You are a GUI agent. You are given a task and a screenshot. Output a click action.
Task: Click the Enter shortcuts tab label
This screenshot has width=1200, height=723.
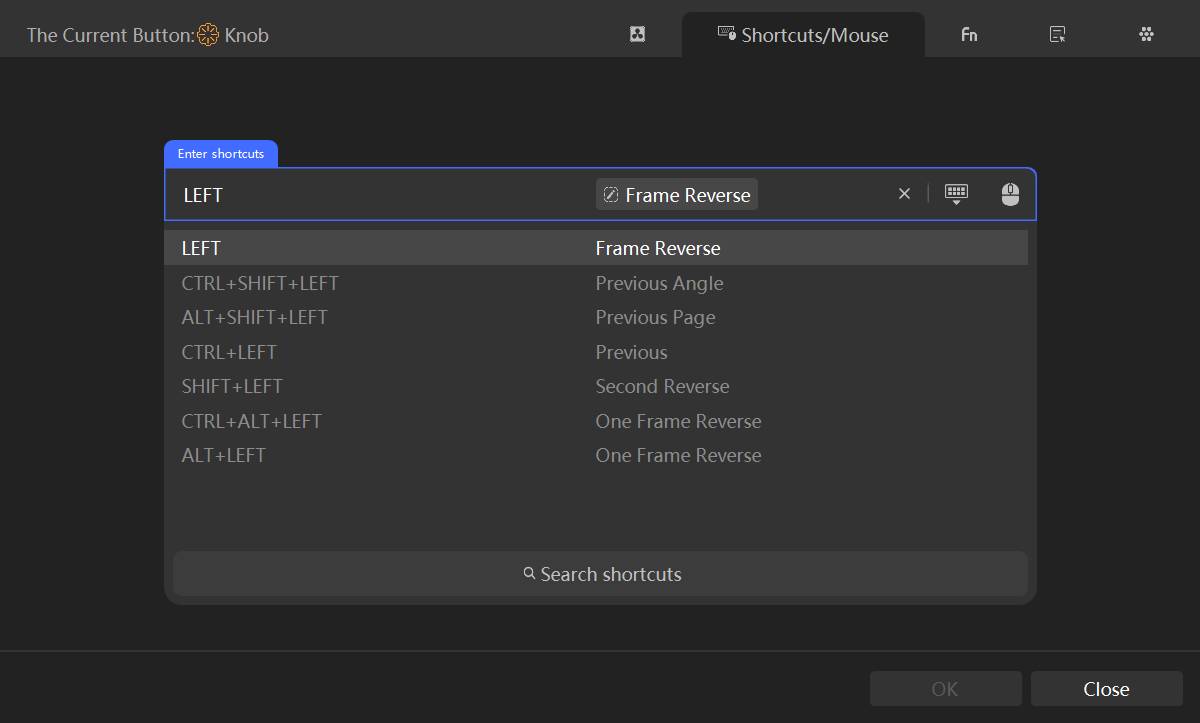tap(220, 153)
